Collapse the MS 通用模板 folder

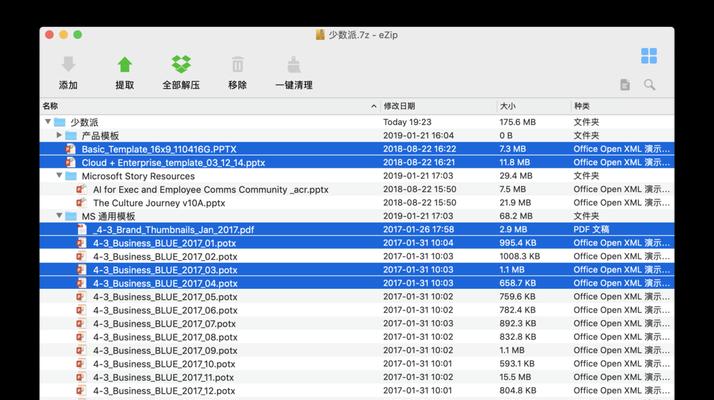pos(59,215)
